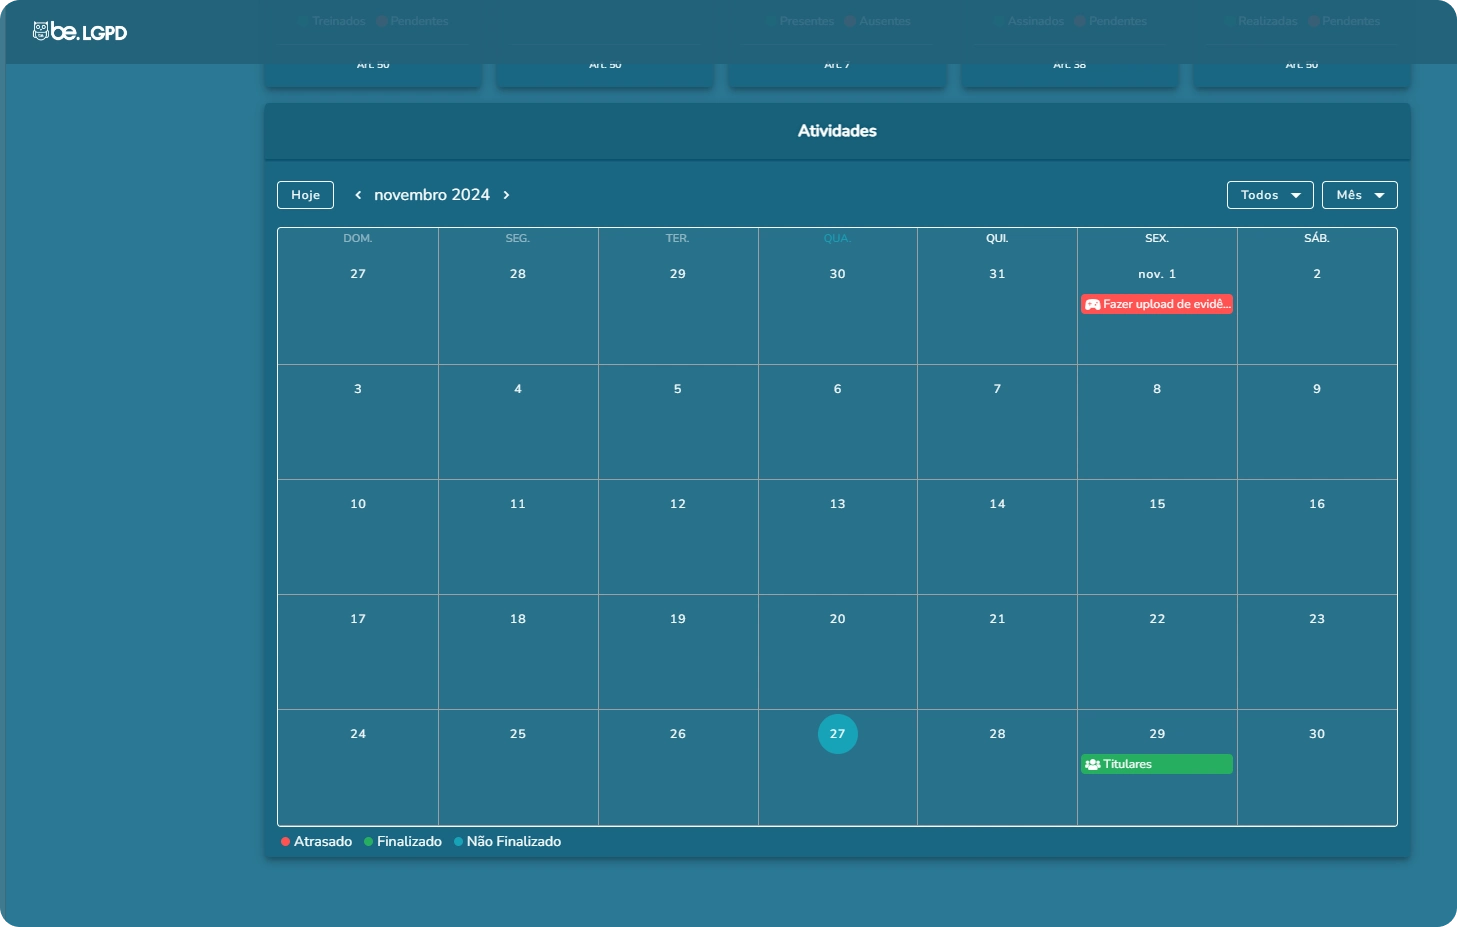The height and width of the screenshot is (927, 1457).
Task: Go to the previous month with left chevron
Action: pos(358,195)
